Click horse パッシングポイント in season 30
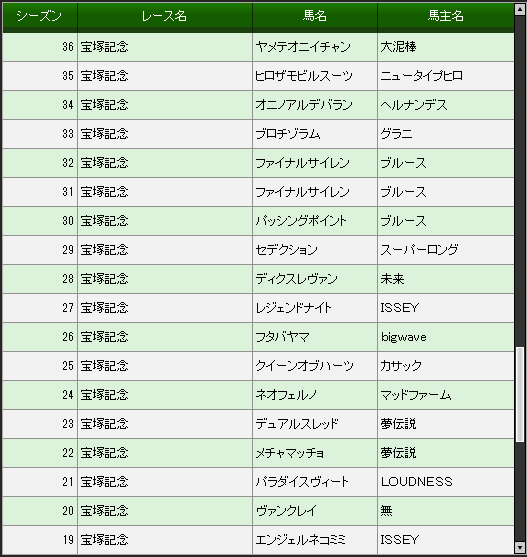 point(301,221)
